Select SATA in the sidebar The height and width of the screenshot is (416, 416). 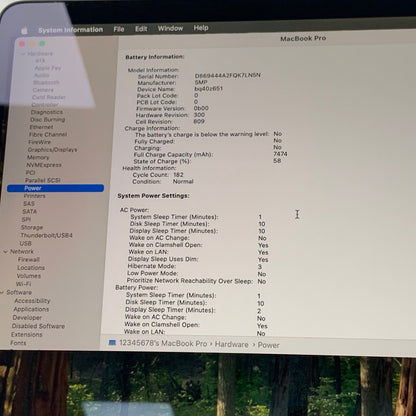click(x=30, y=212)
